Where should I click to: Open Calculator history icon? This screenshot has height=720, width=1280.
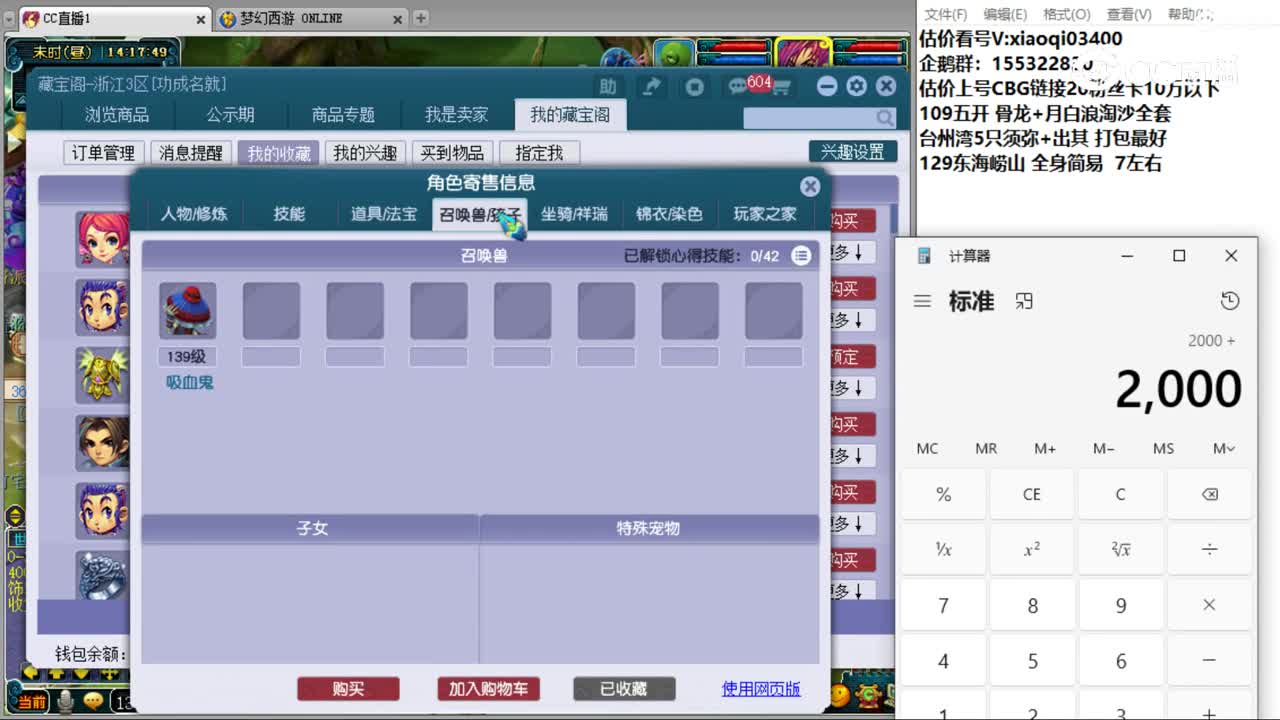(1230, 301)
